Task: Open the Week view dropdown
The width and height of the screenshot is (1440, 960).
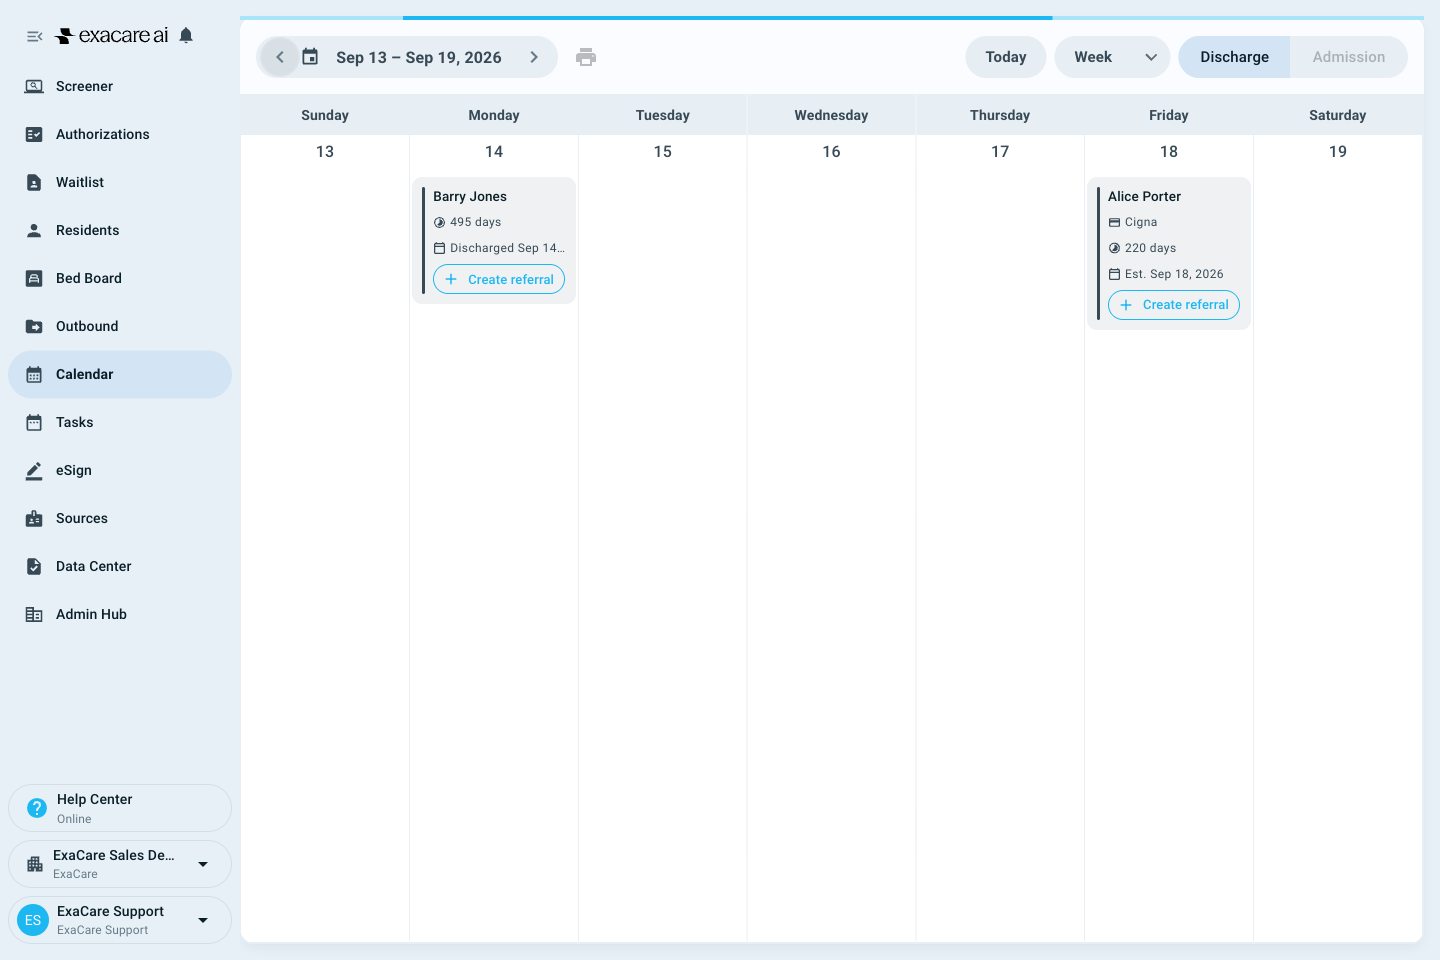Action: coord(1112,57)
